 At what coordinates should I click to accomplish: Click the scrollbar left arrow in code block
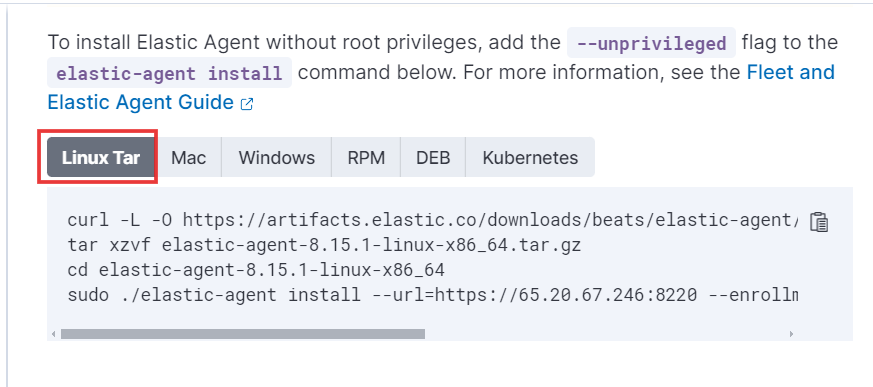click(53, 334)
